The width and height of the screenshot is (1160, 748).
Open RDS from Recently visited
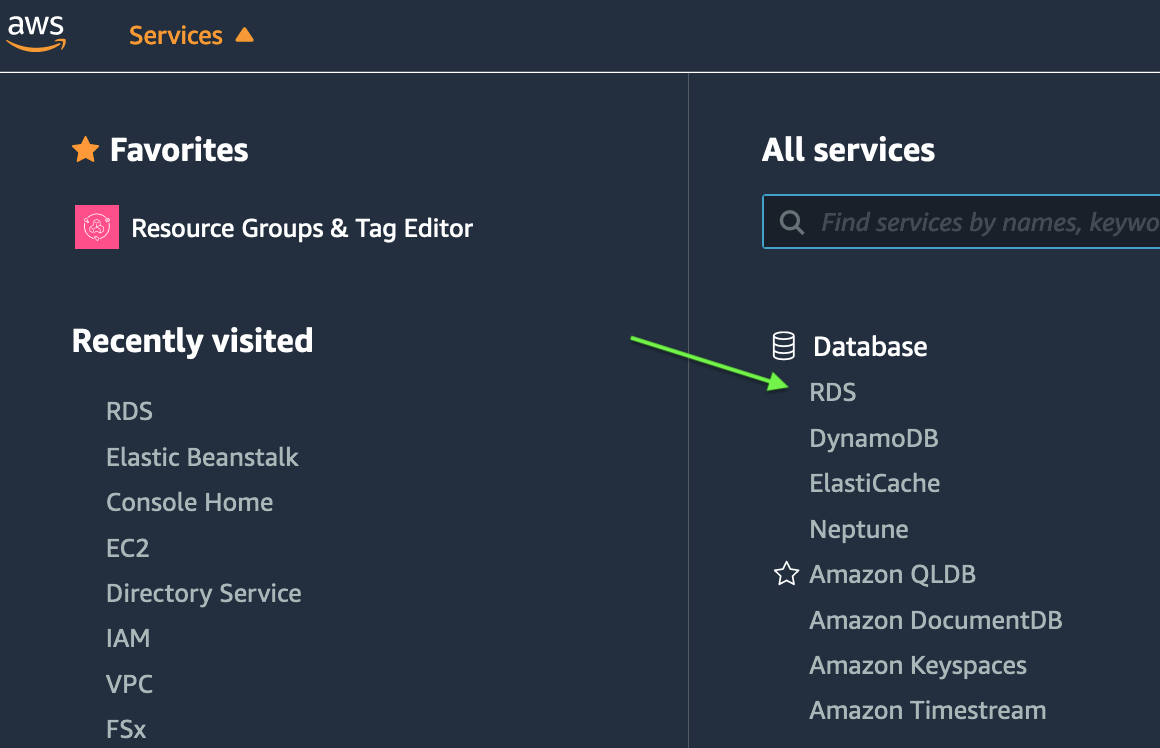(129, 411)
